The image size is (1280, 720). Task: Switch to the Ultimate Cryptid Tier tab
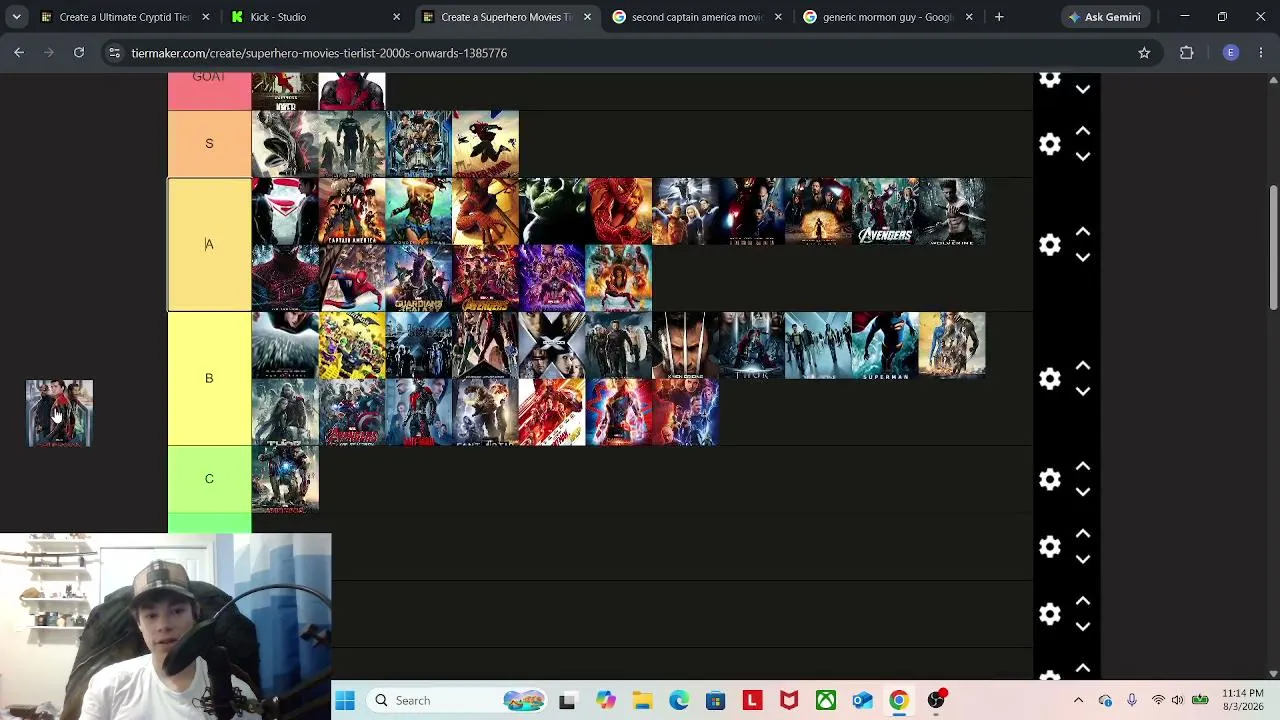click(122, 17)
